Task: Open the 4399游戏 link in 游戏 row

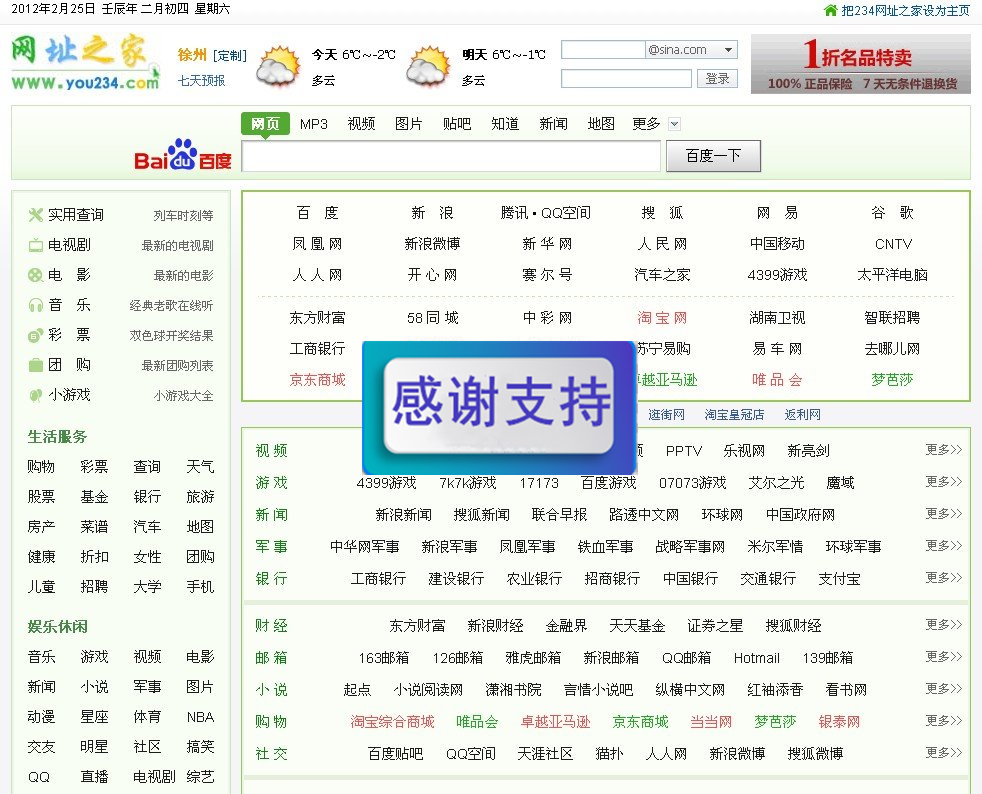Action: coord(386,483)
